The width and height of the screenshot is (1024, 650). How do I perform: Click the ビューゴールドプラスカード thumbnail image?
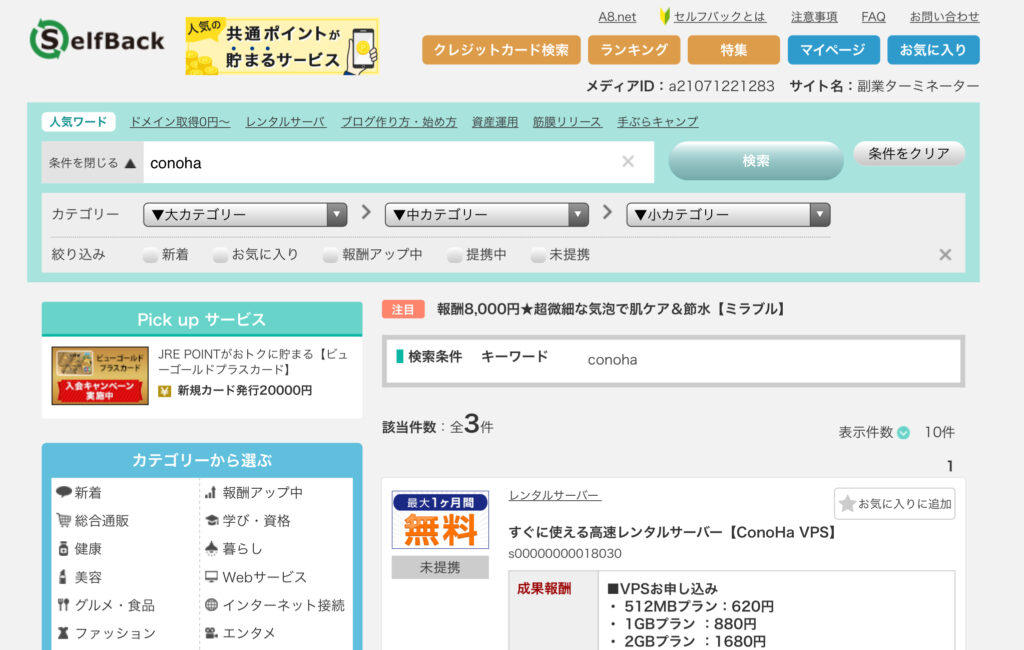(x=100, y=376)
